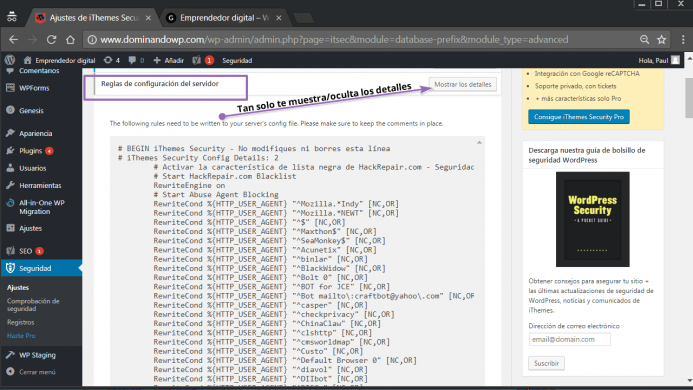Click the zoom magnifier icon in address bar
Viewport: 693px width, 390px height.
click(x=644, y=40)
